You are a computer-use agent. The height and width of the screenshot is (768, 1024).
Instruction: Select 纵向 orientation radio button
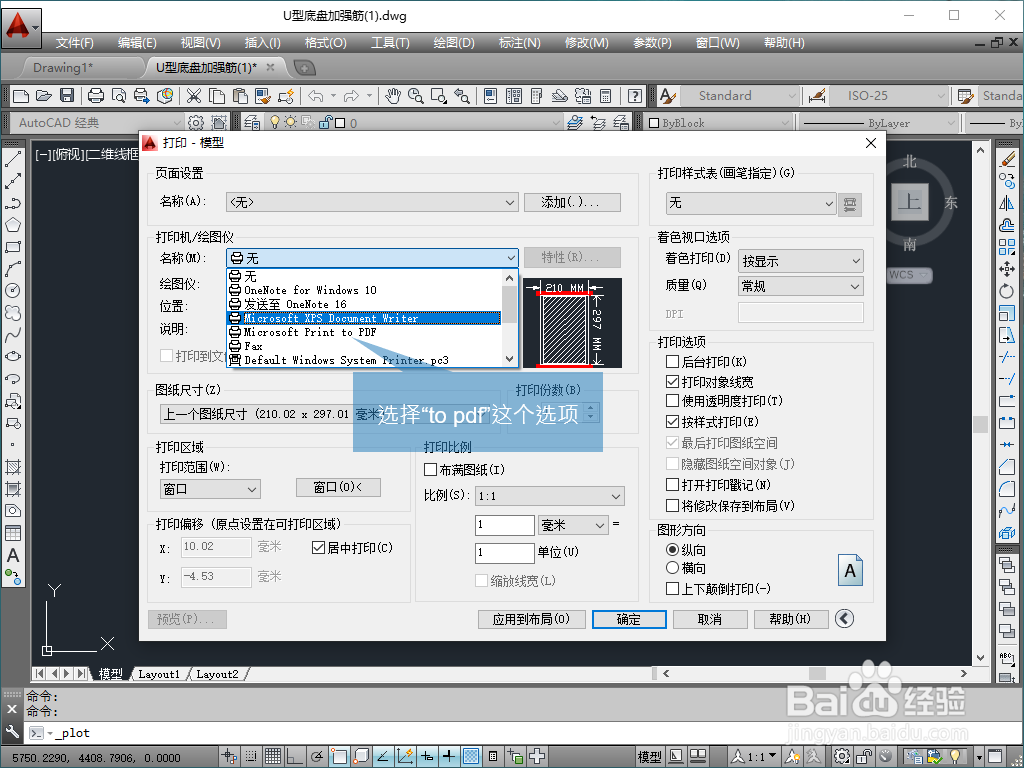point(672,550)
